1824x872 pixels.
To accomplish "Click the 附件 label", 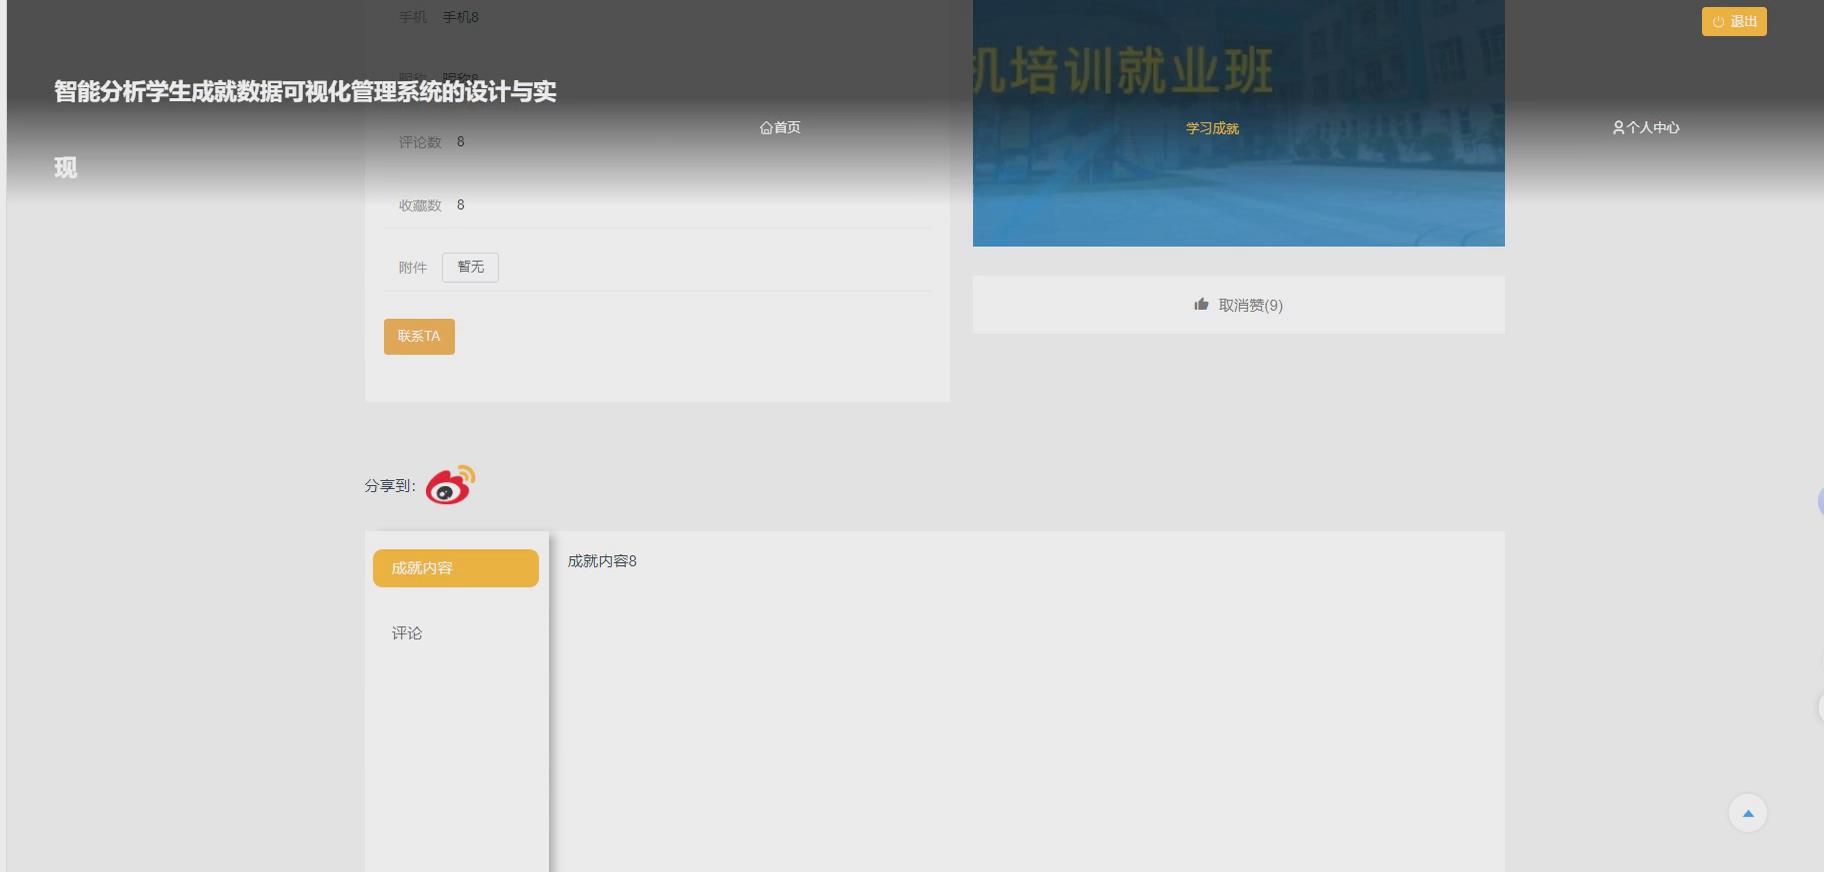I will (412, 267).
